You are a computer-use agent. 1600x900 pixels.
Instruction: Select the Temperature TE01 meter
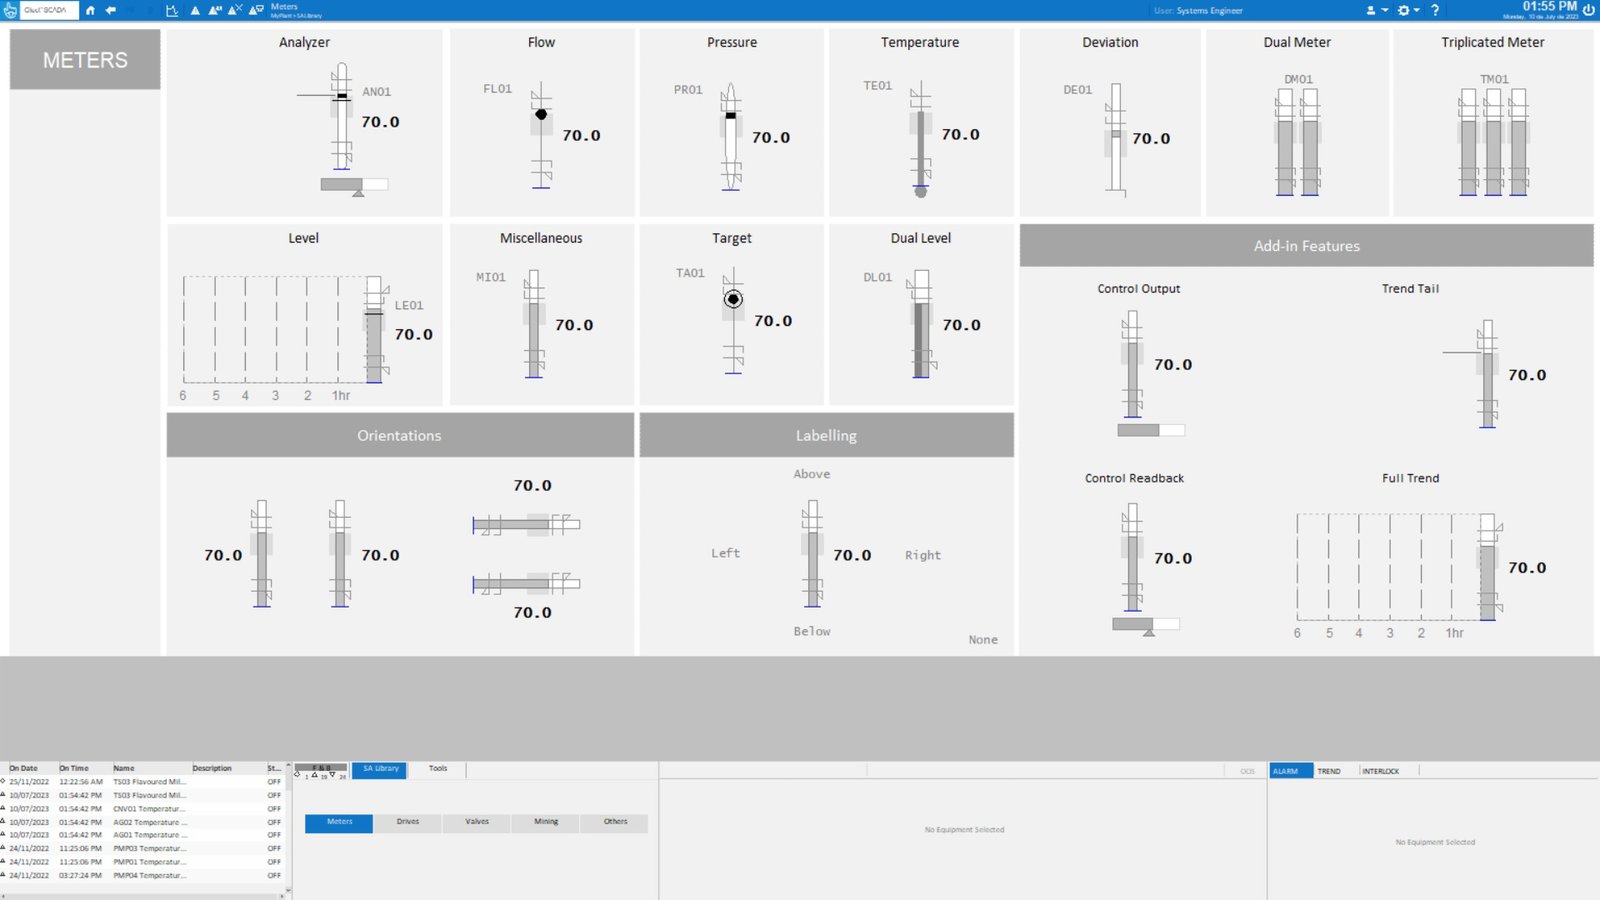coord(920,140)
